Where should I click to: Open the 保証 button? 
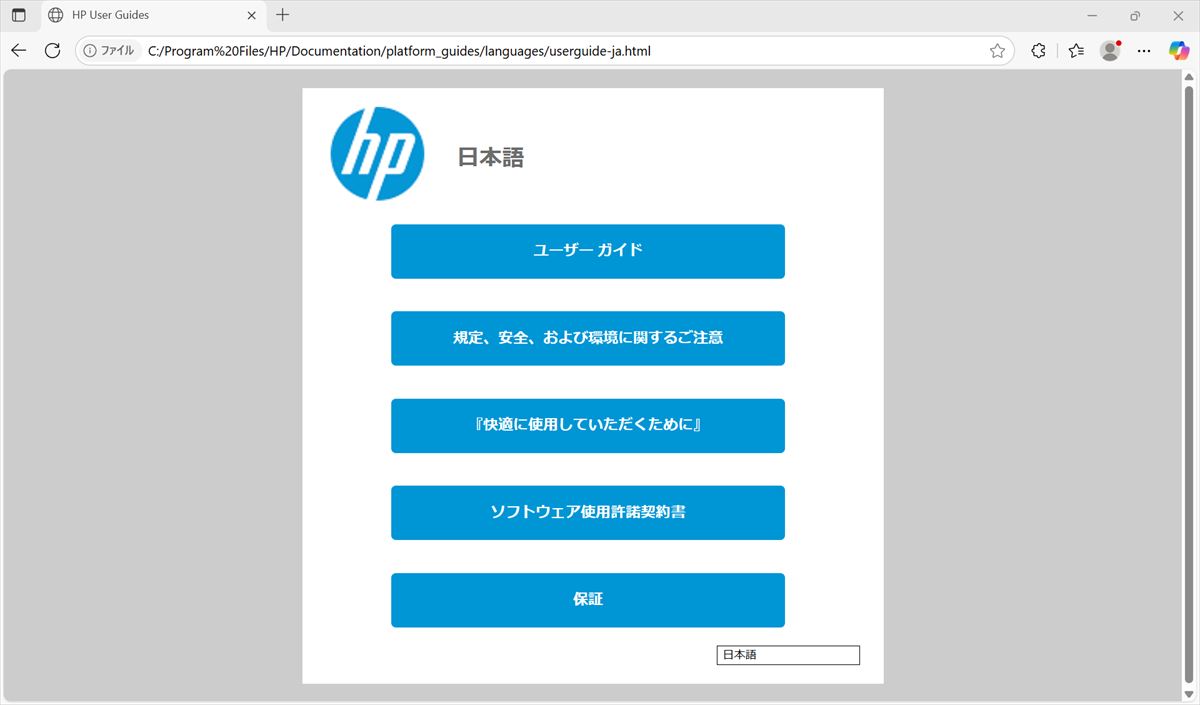point(588,600)
